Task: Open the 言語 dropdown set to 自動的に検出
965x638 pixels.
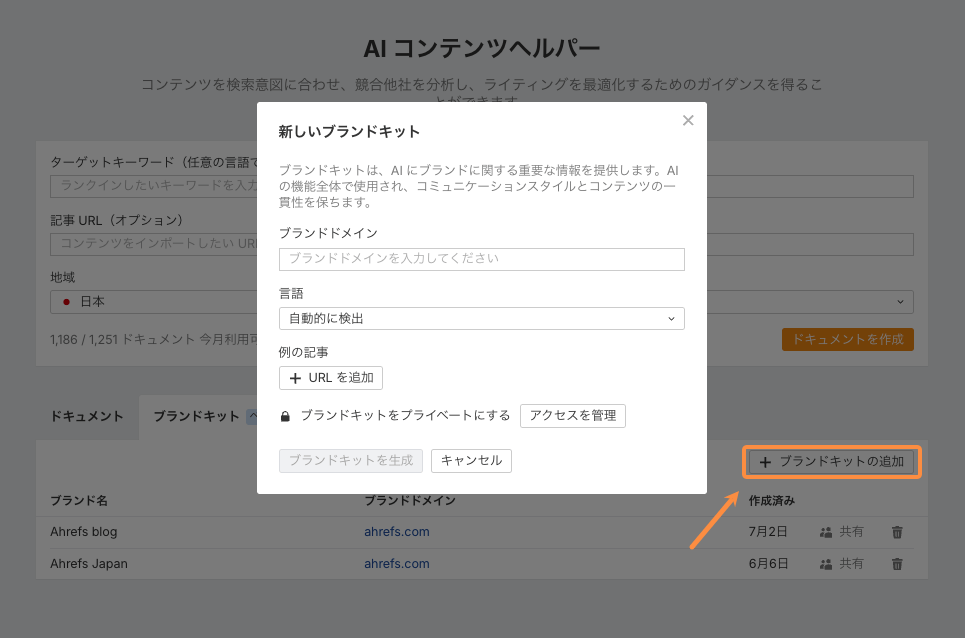Action: point(481,318)
